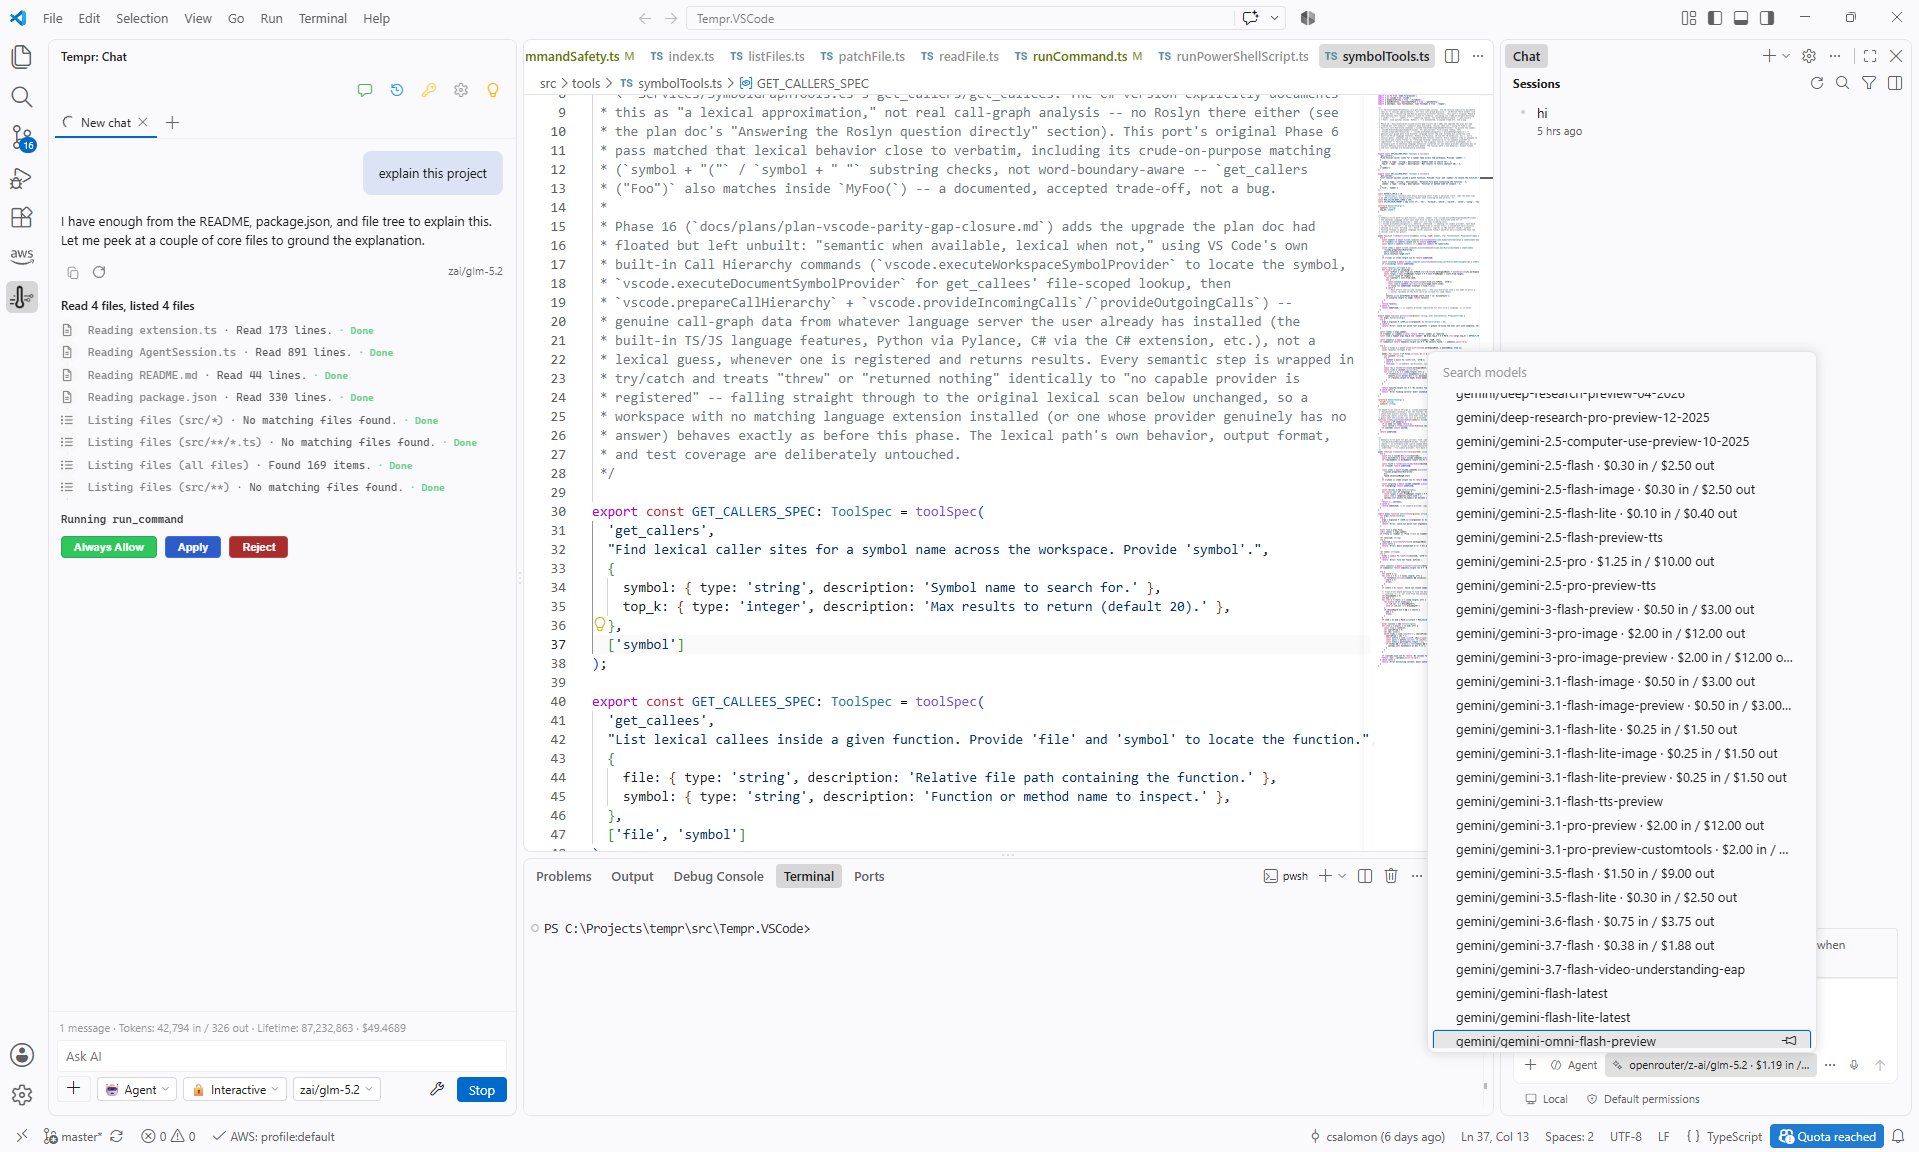Search sessions with magnifier icon
Screen dimensions: 1919x1152
1843,83
